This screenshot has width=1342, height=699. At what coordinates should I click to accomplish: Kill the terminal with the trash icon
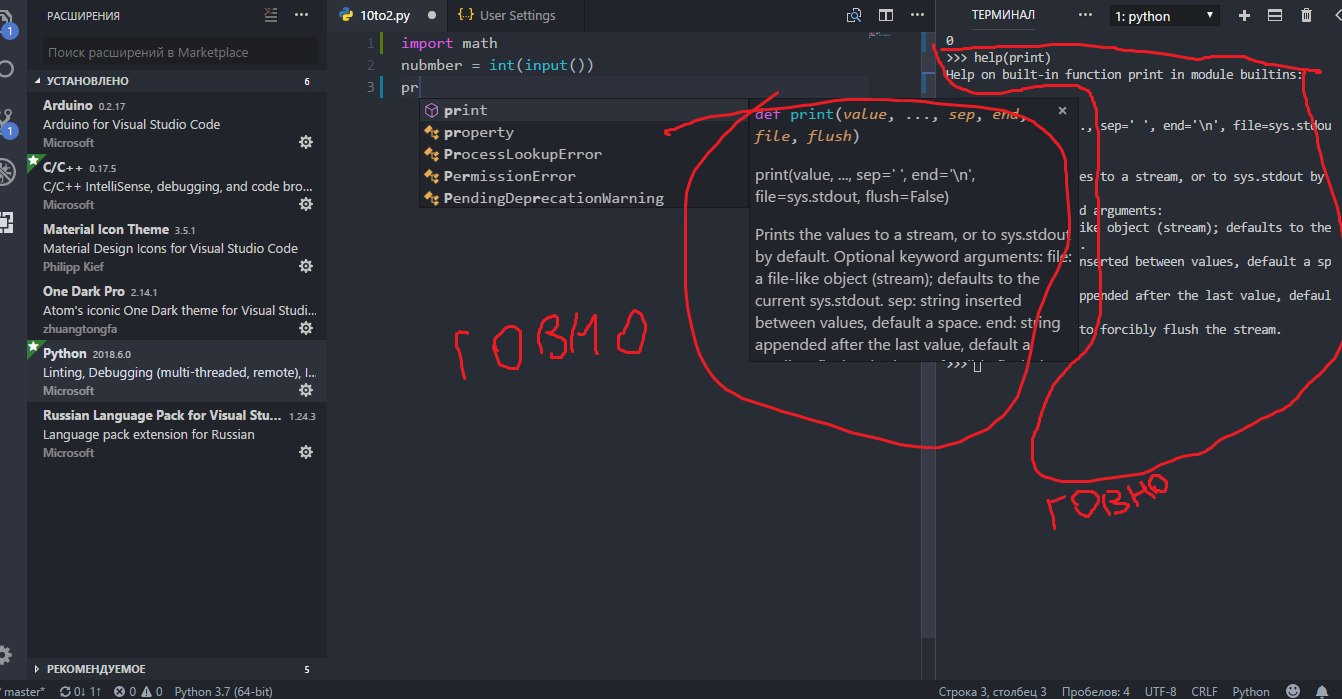[x=1306, y=15]
